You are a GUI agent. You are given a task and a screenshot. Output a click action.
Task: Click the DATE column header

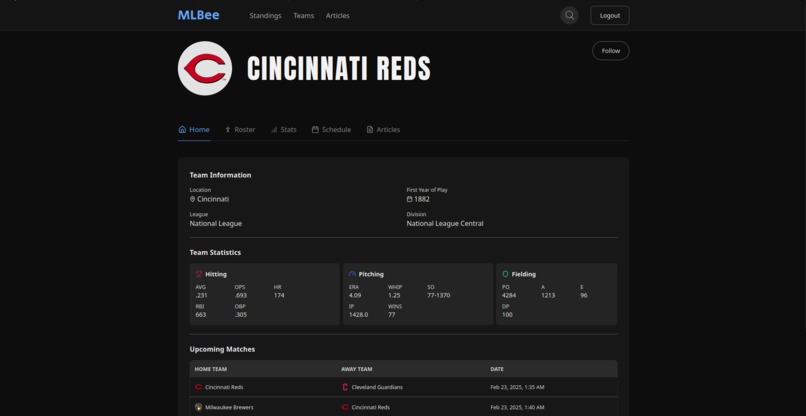pos(497,369)
